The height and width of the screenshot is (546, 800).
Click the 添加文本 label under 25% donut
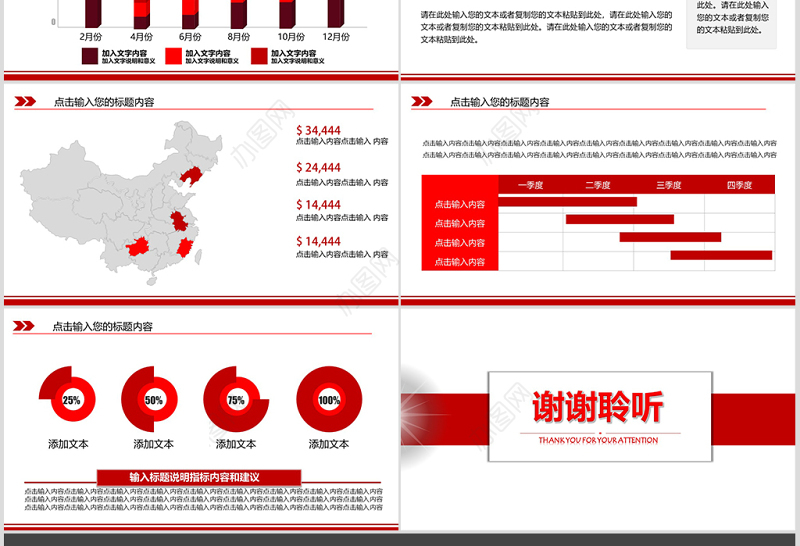coord(68,444)
